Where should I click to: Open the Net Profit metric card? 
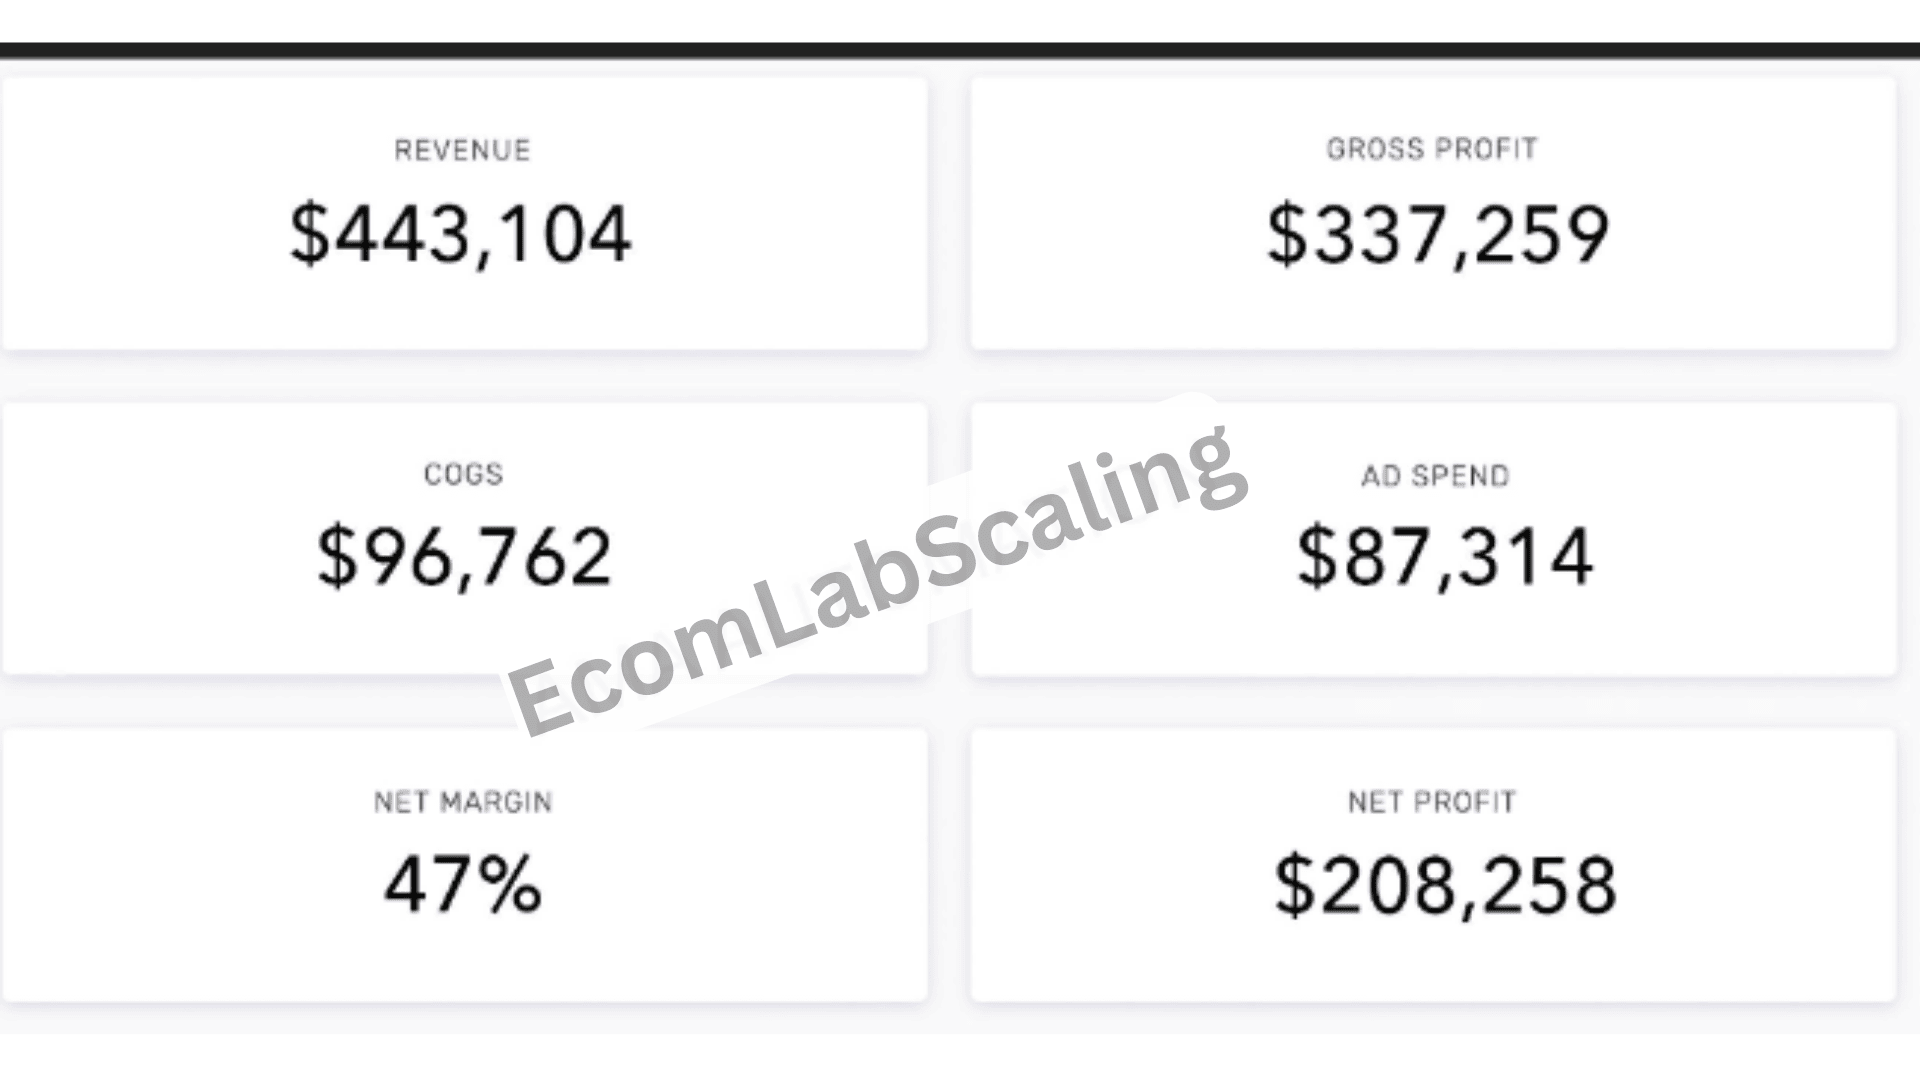click(1433, 865)
